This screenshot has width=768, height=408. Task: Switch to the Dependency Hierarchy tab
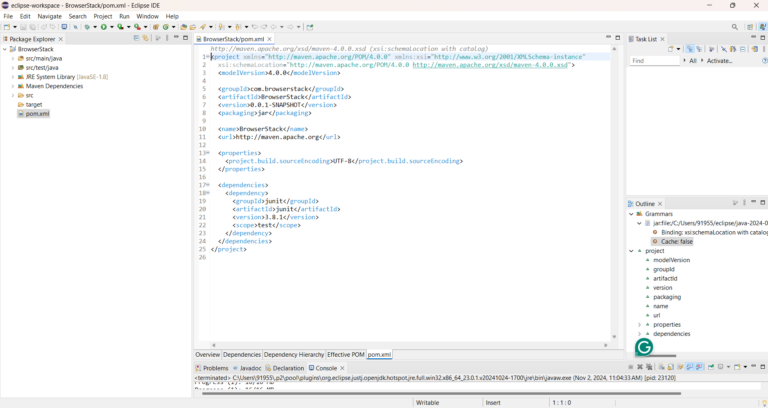pos(294,354)
